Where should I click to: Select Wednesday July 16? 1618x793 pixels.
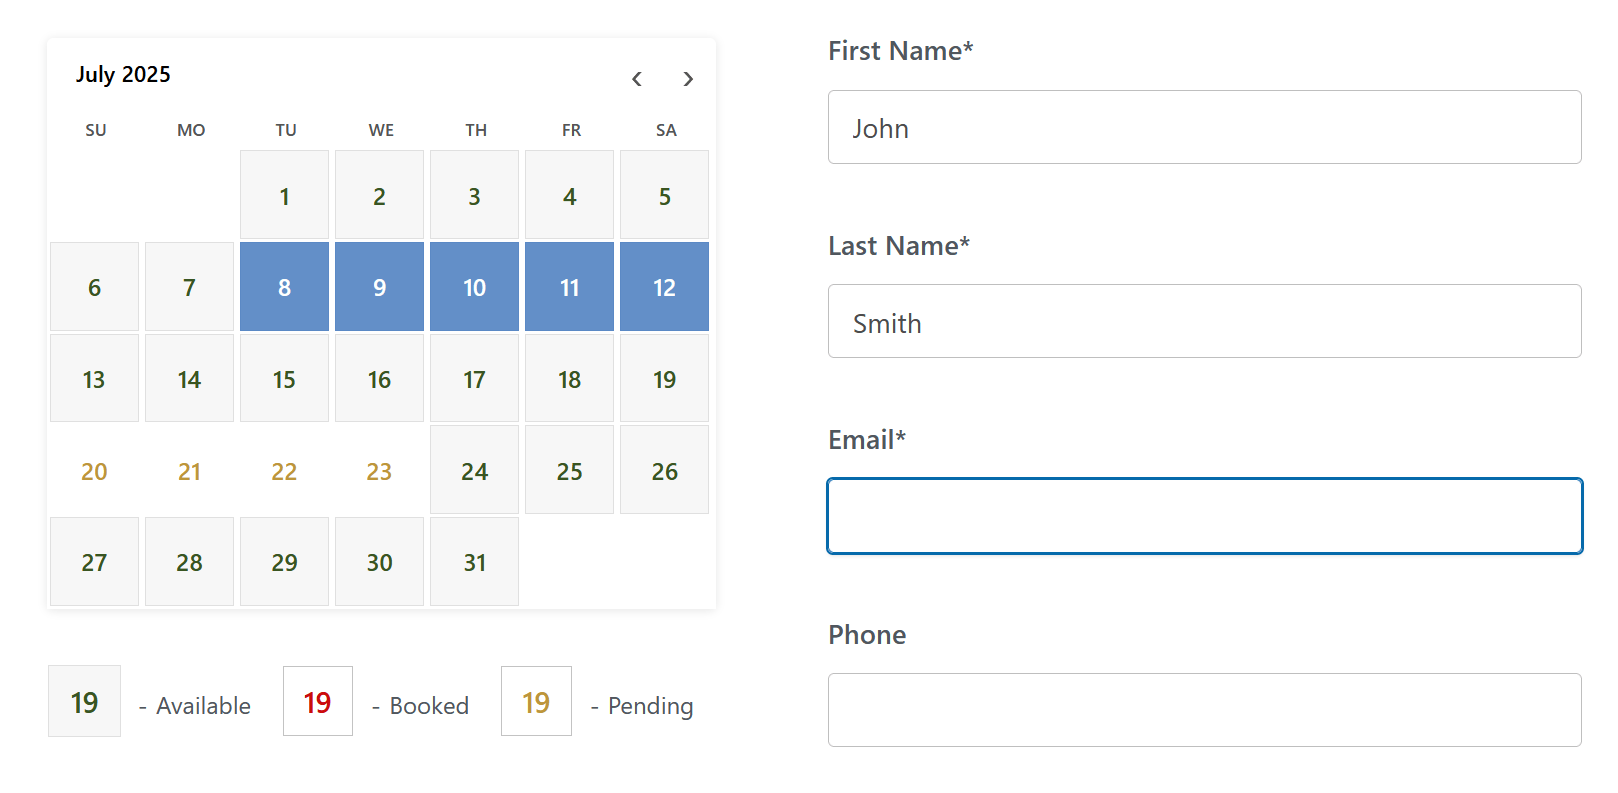point(379,379)
